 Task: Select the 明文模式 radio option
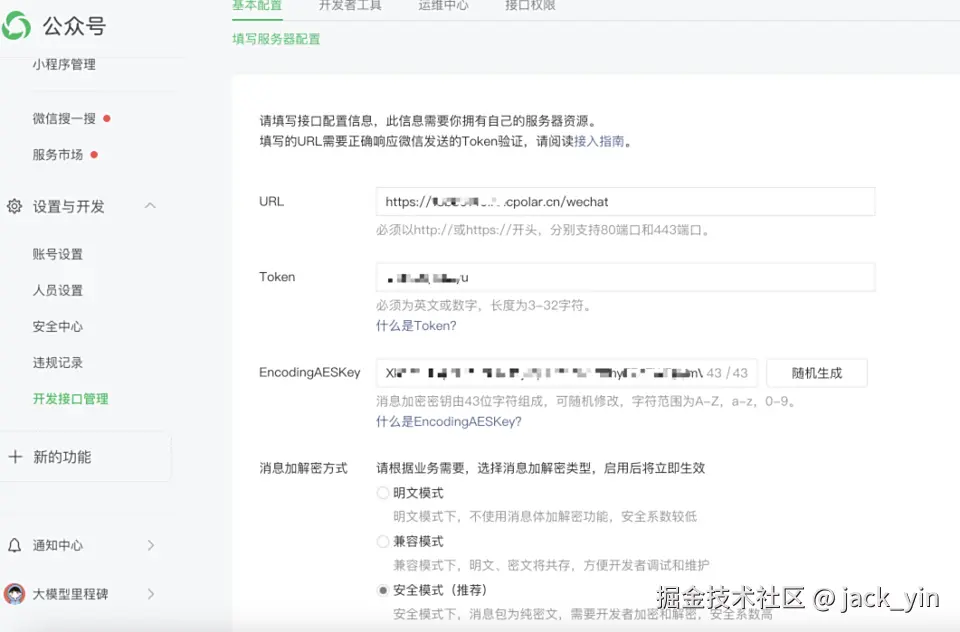383,493
